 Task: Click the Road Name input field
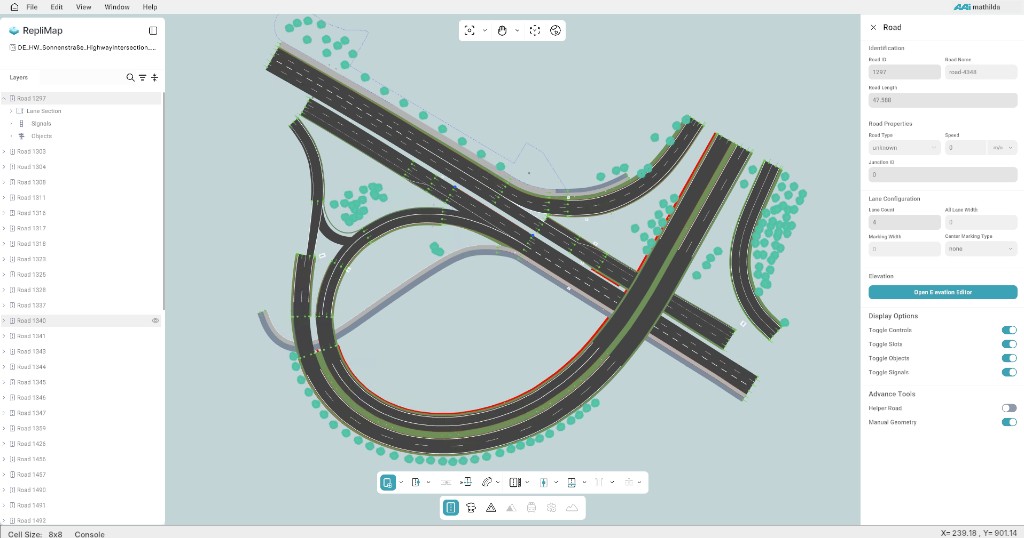click(981, 72)
